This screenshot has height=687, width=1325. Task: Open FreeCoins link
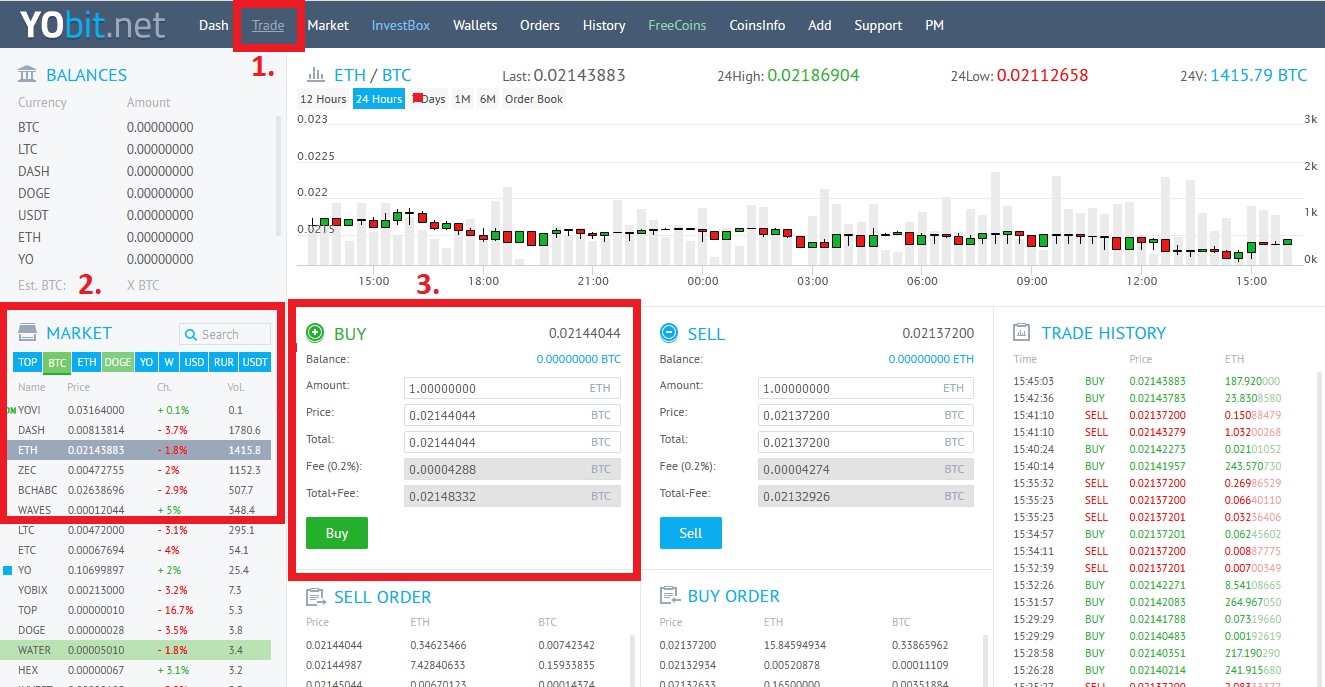pos(677,25)
